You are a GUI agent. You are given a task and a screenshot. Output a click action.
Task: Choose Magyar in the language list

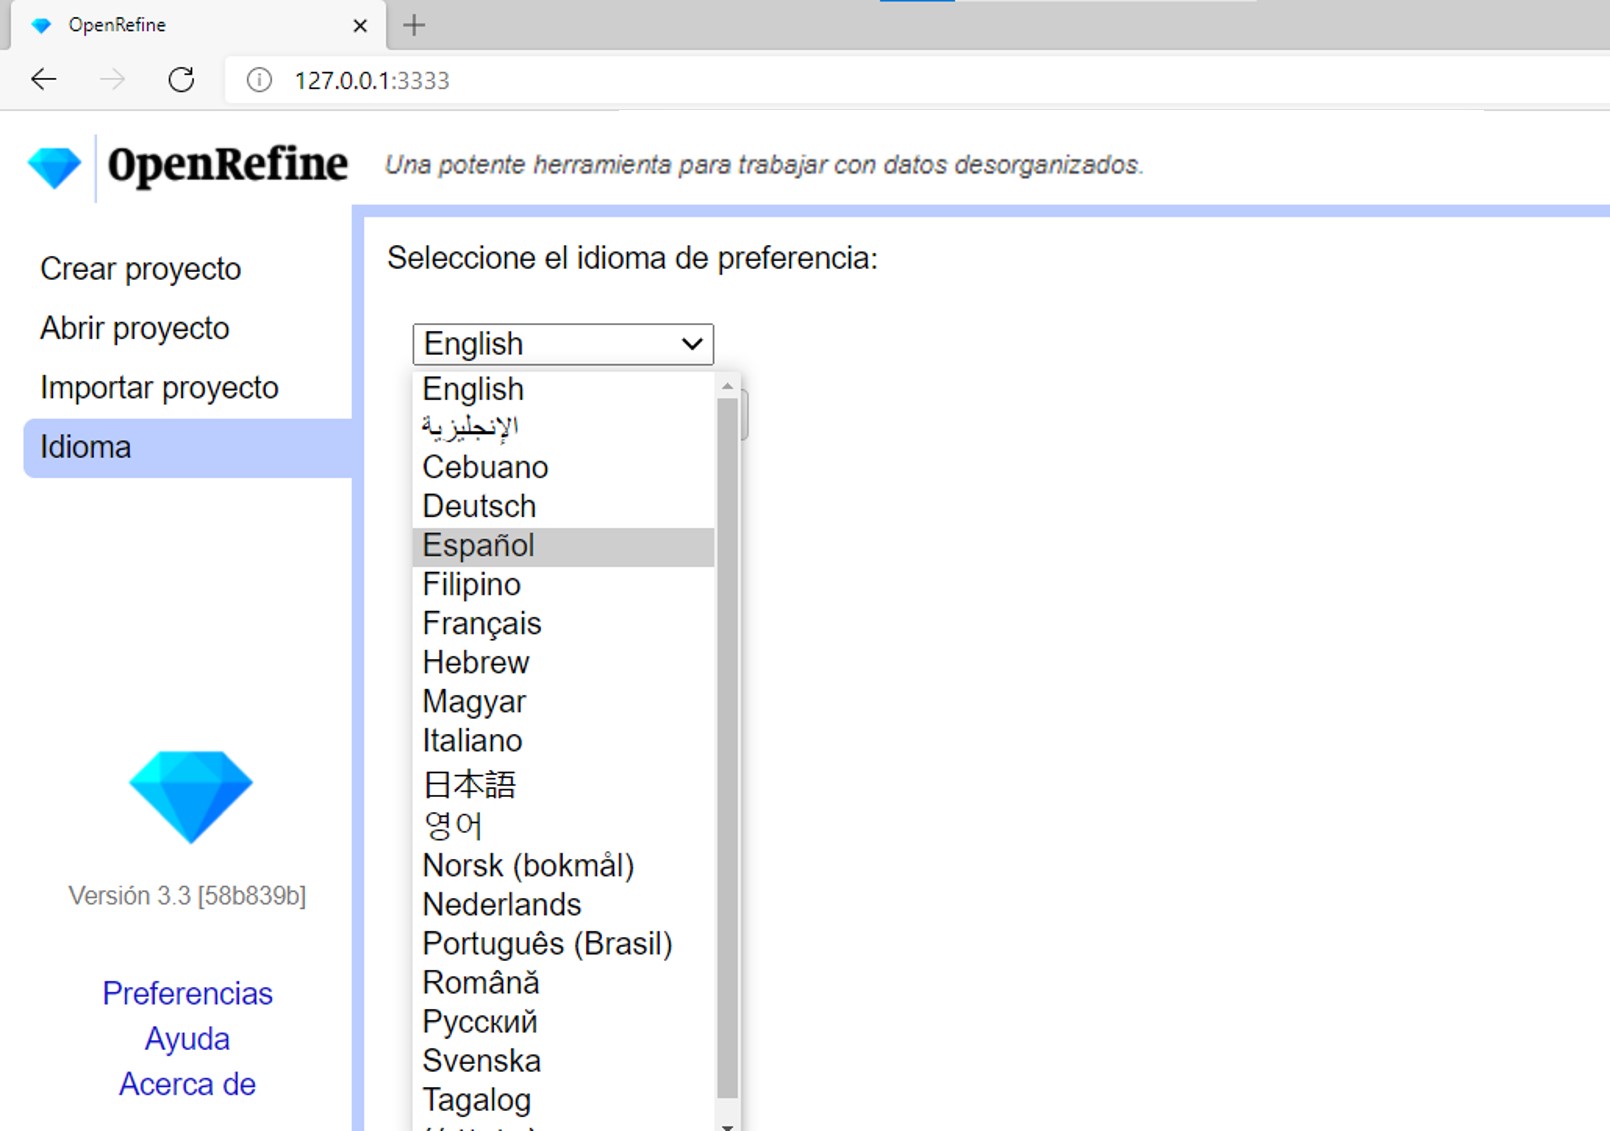564,702
